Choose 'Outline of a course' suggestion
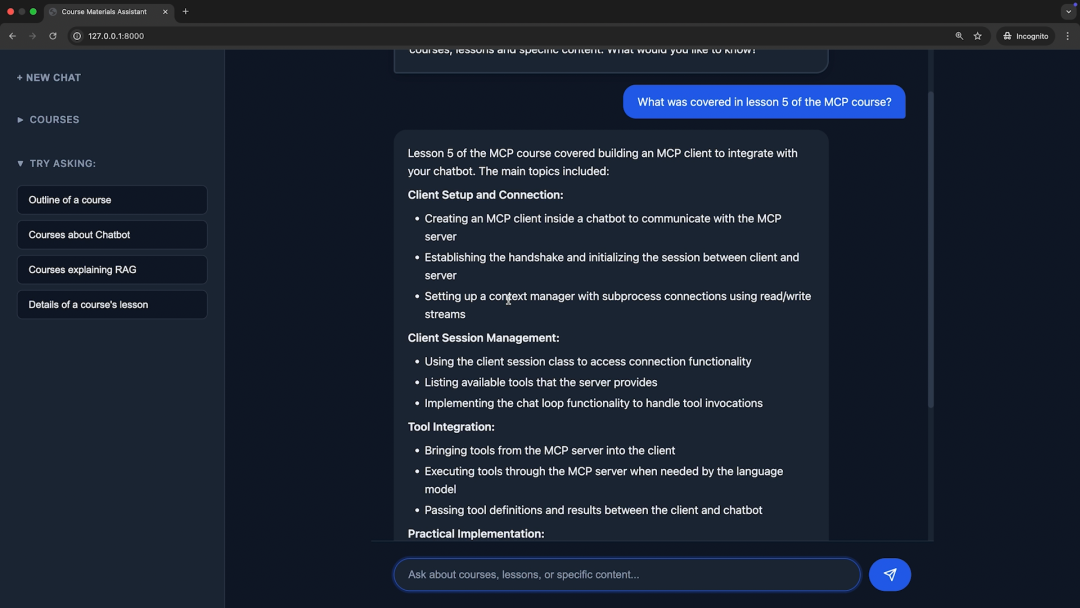The width and height of the screenshot is (1080, 608). click(x=112, y=200)
